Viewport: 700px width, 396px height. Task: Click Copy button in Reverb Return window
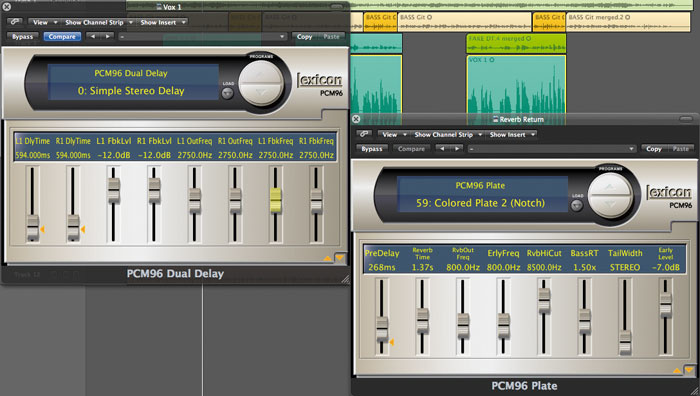(654, 149)
